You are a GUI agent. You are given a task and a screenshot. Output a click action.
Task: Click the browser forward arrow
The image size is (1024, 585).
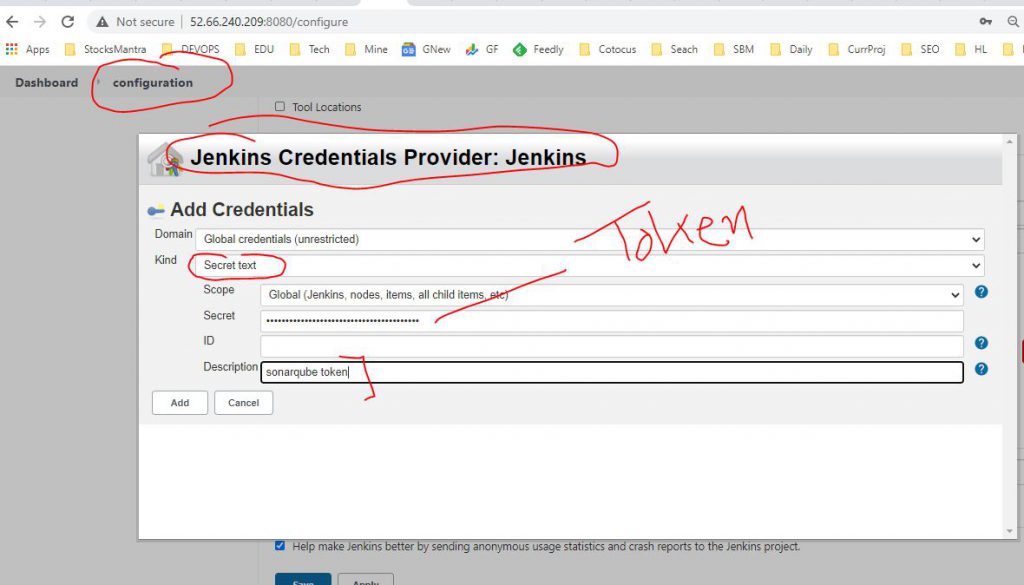point(40,21)
